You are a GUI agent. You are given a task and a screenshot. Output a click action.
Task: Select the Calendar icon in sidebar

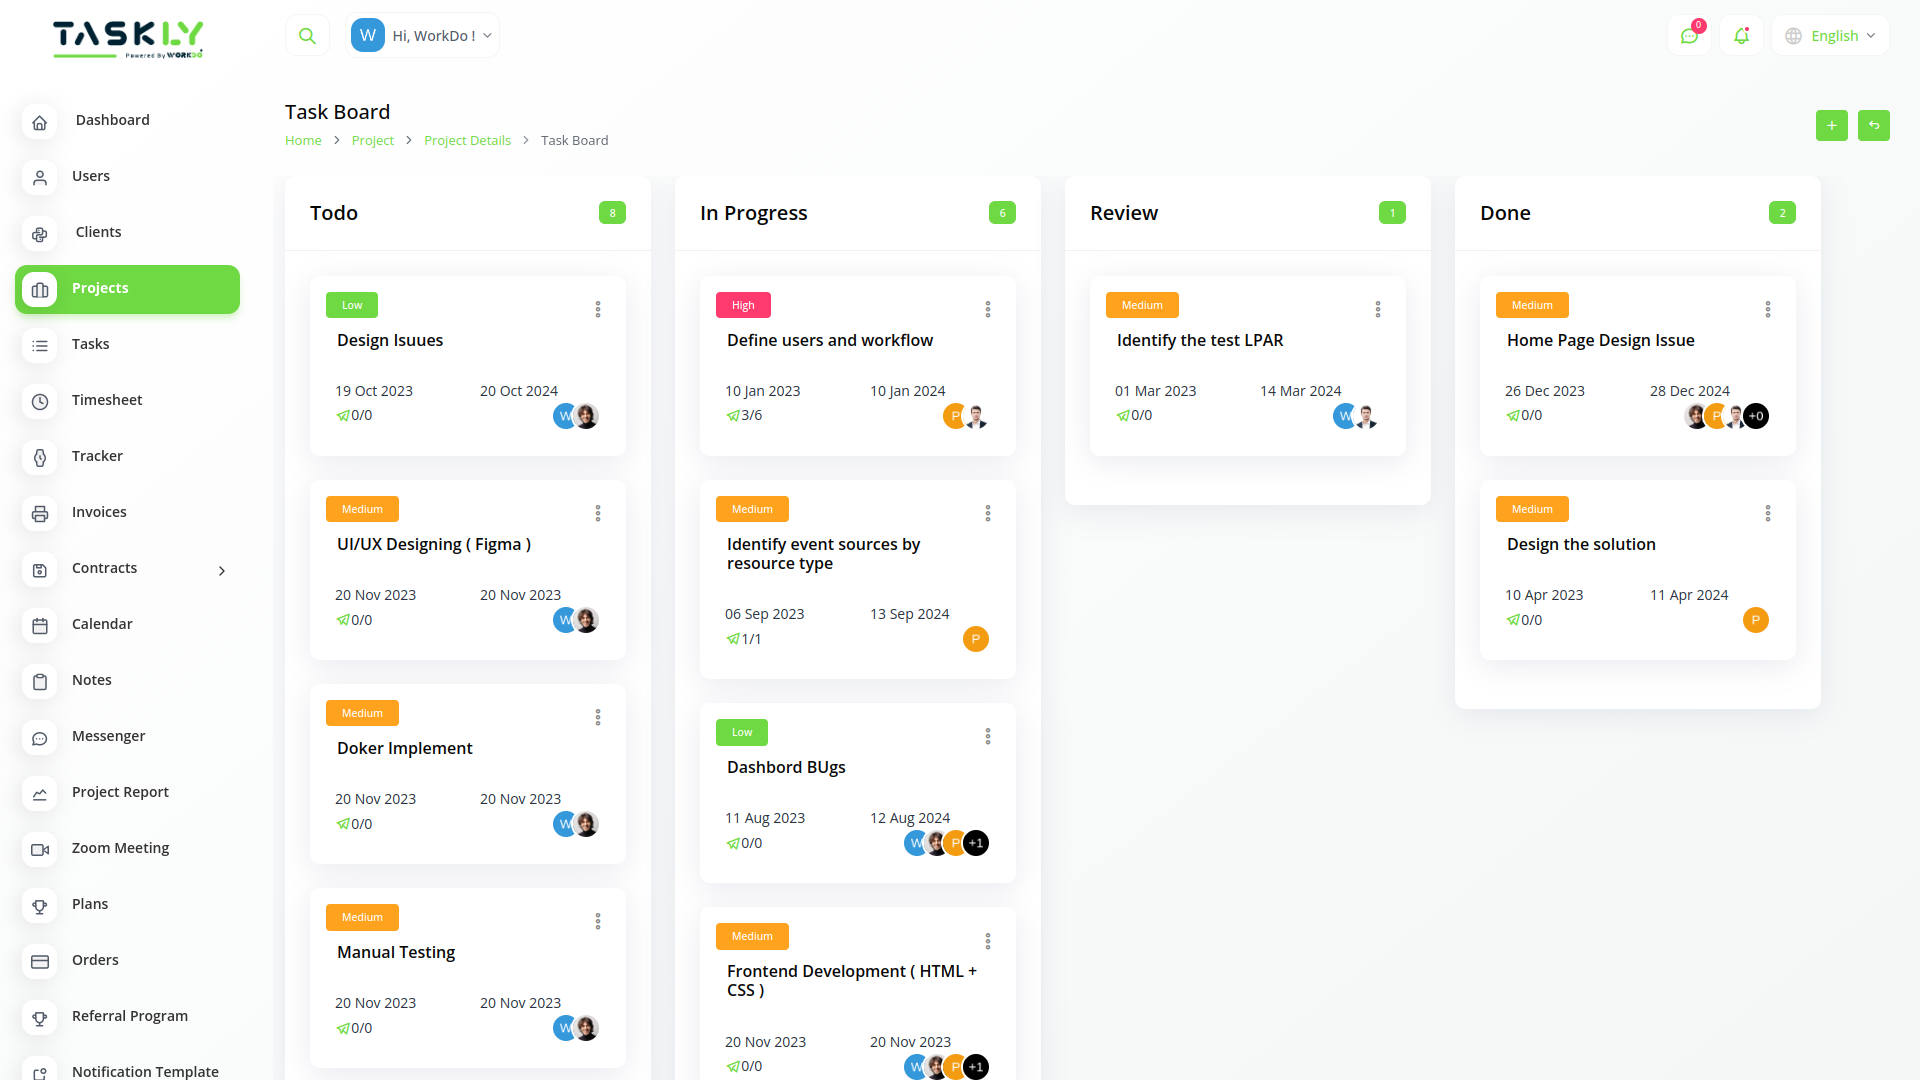(39, 626)
